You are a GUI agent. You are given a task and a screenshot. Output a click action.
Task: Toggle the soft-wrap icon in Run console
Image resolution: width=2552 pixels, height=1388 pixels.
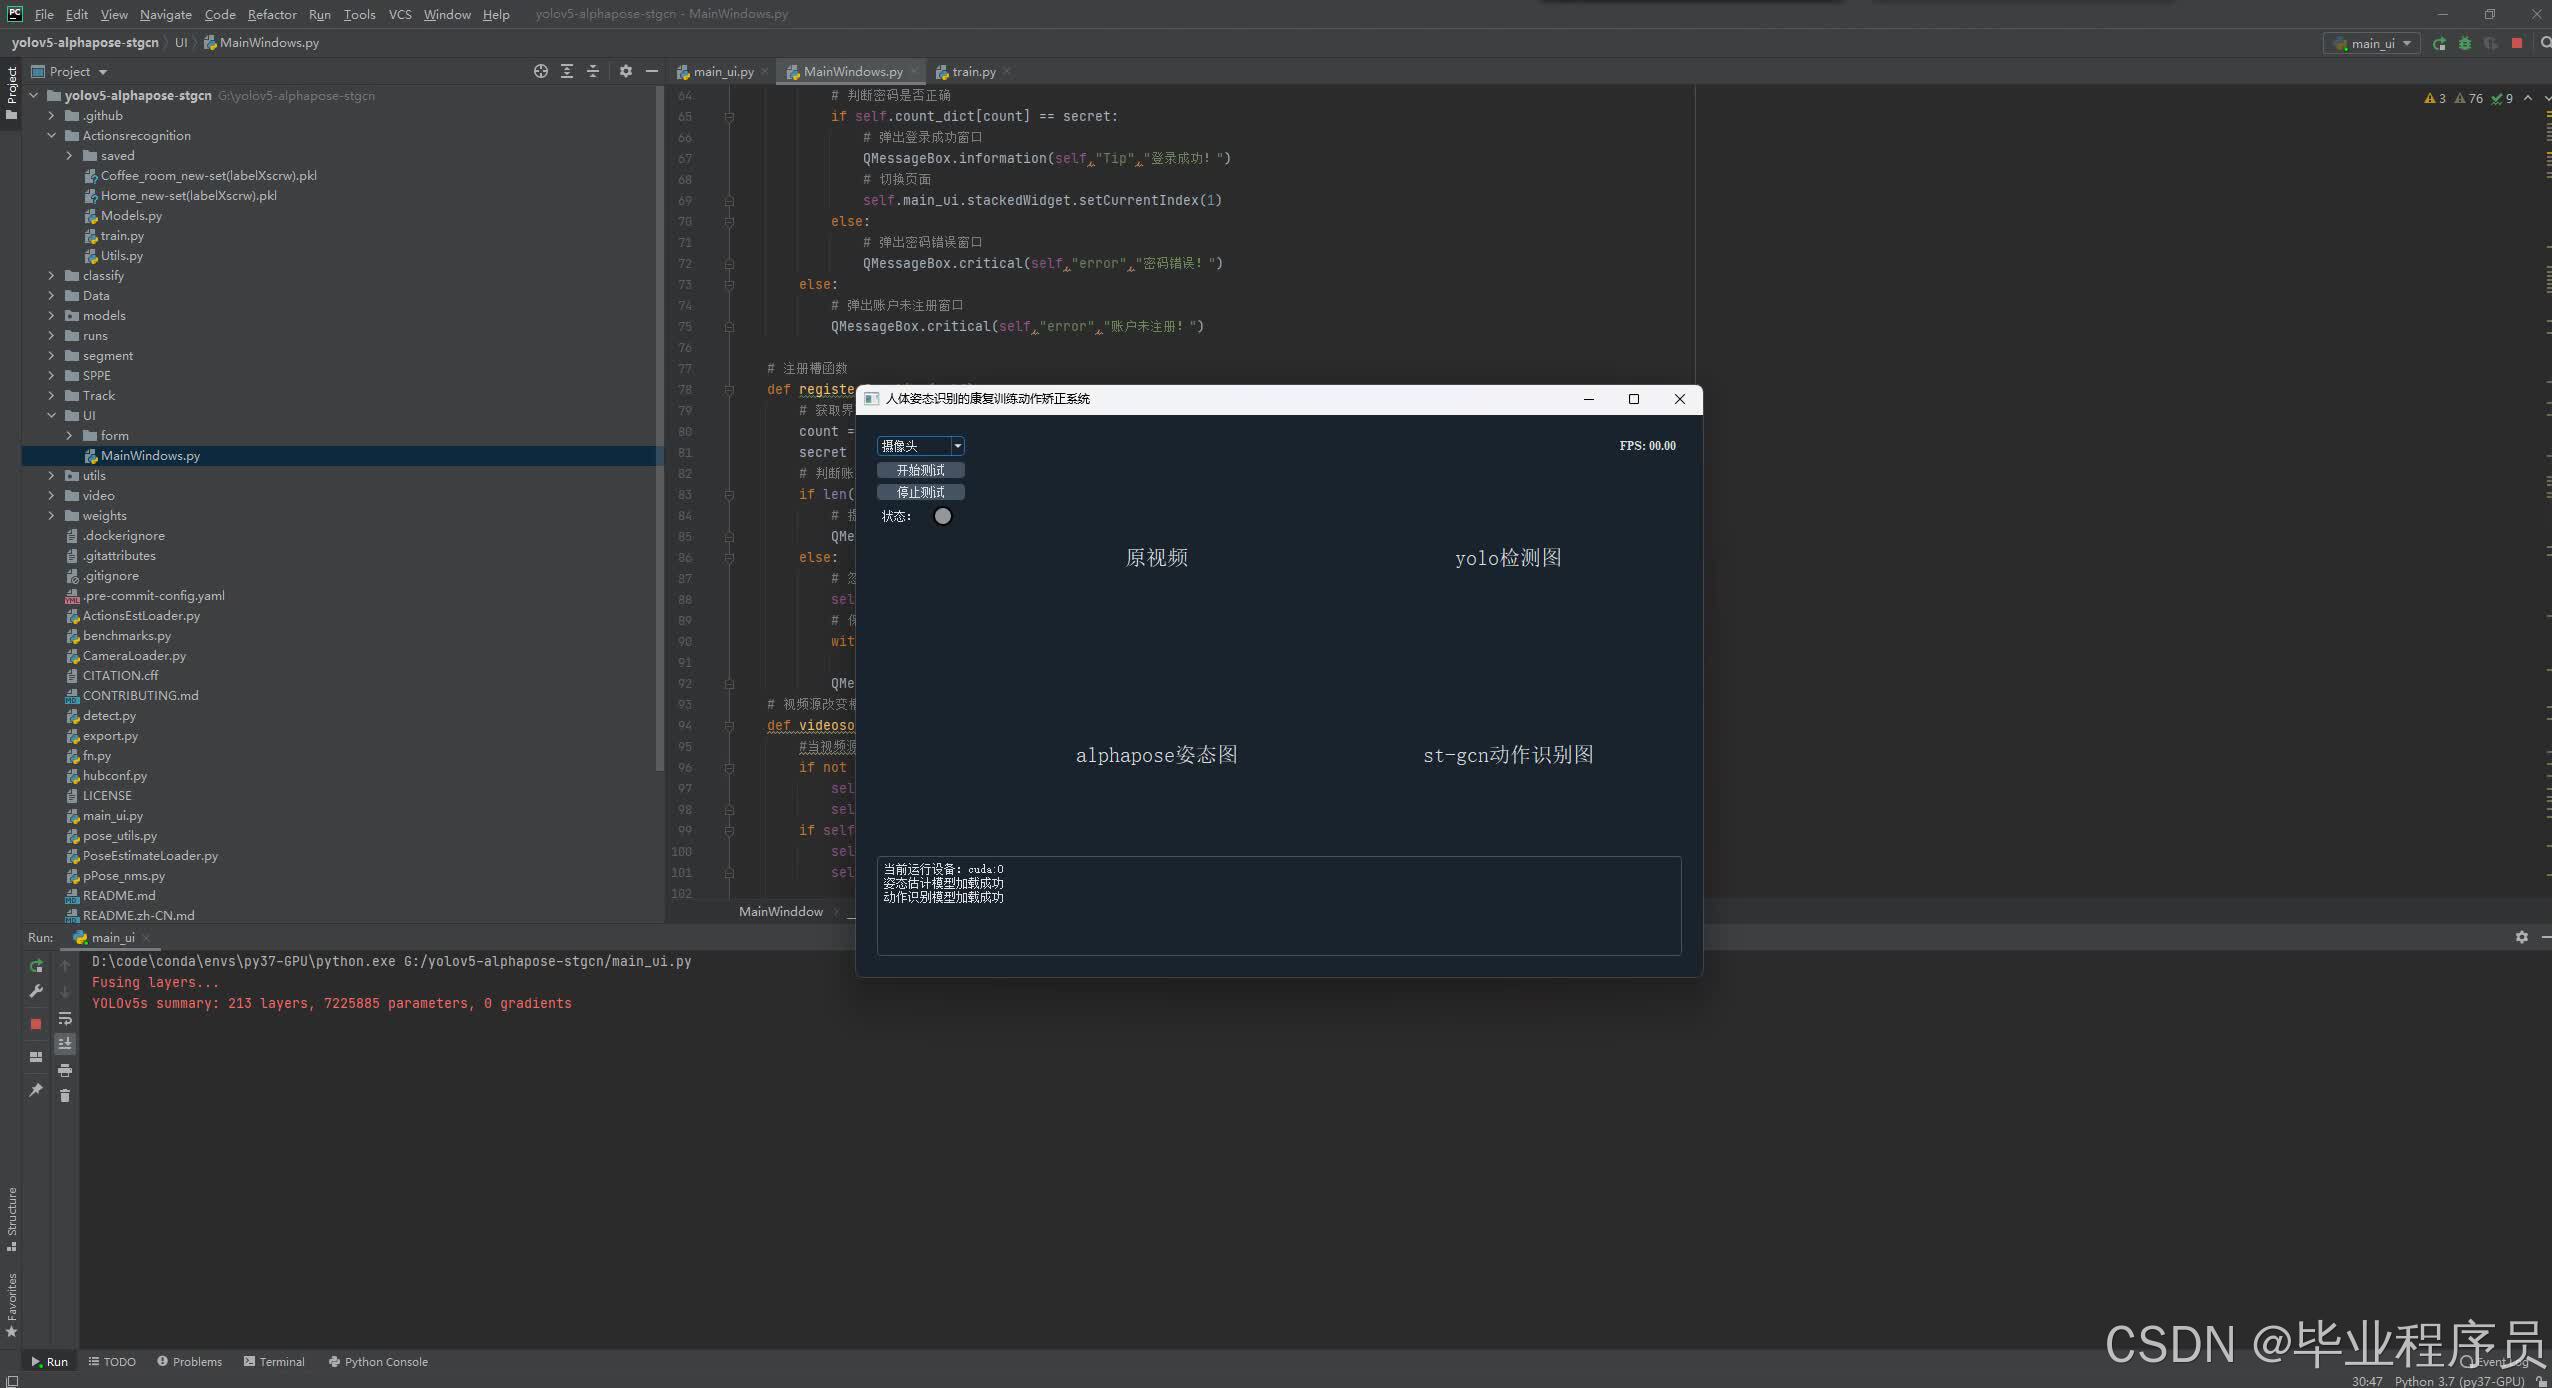click(x=65, y=1019)
